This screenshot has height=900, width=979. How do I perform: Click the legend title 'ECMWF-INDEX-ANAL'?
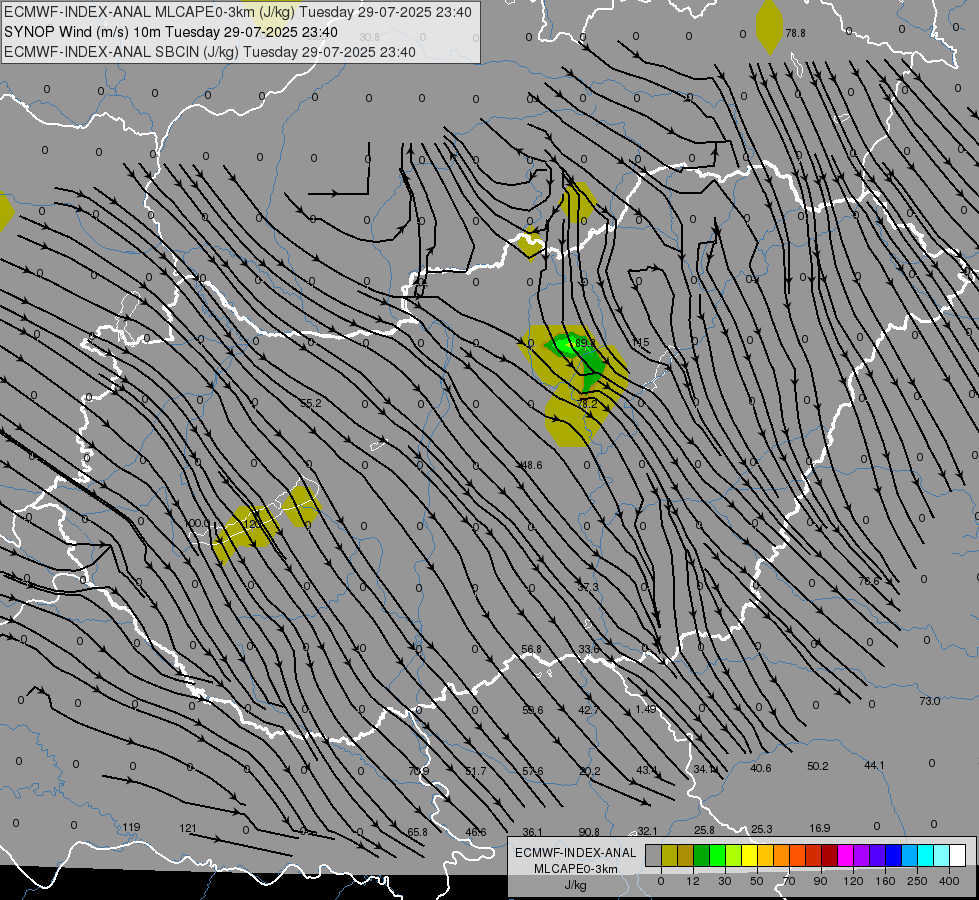[576, 853]
